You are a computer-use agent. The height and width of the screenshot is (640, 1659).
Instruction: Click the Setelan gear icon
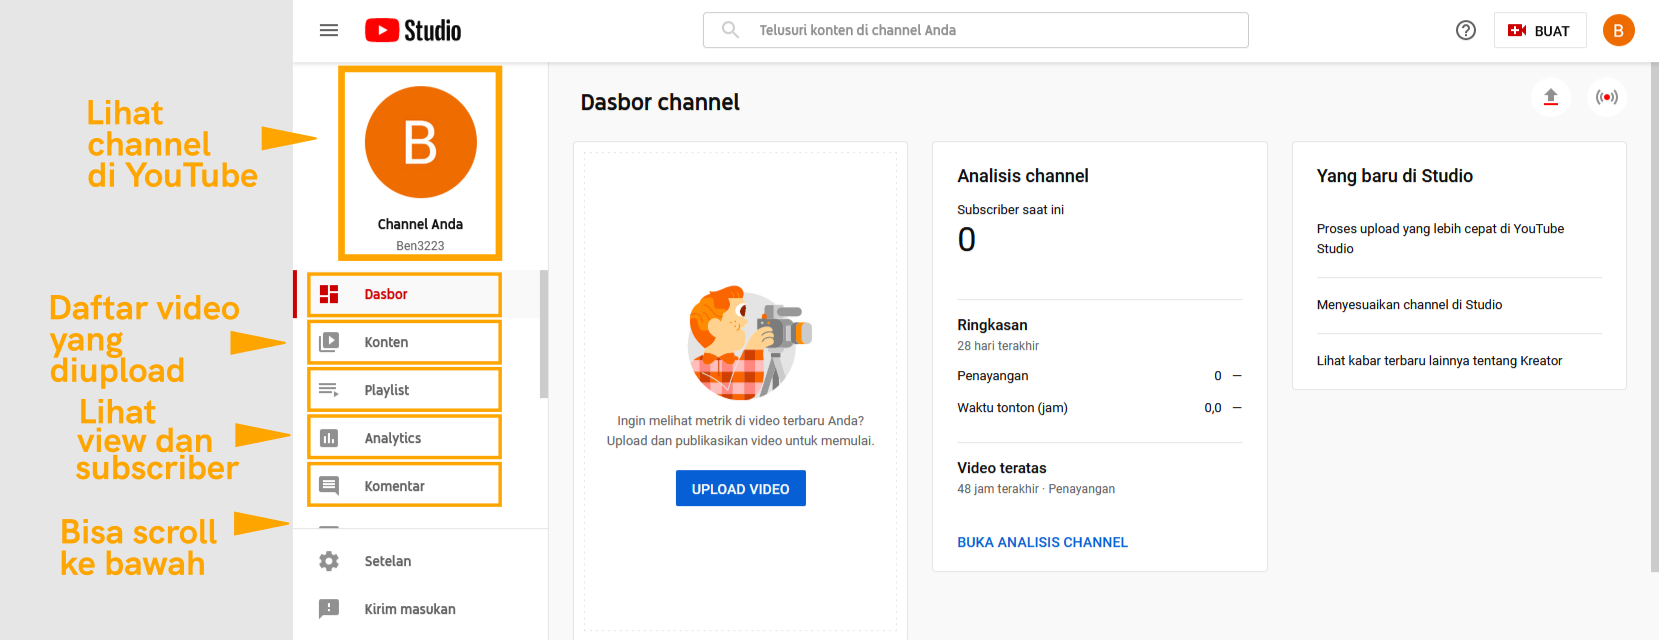[329, 561]
